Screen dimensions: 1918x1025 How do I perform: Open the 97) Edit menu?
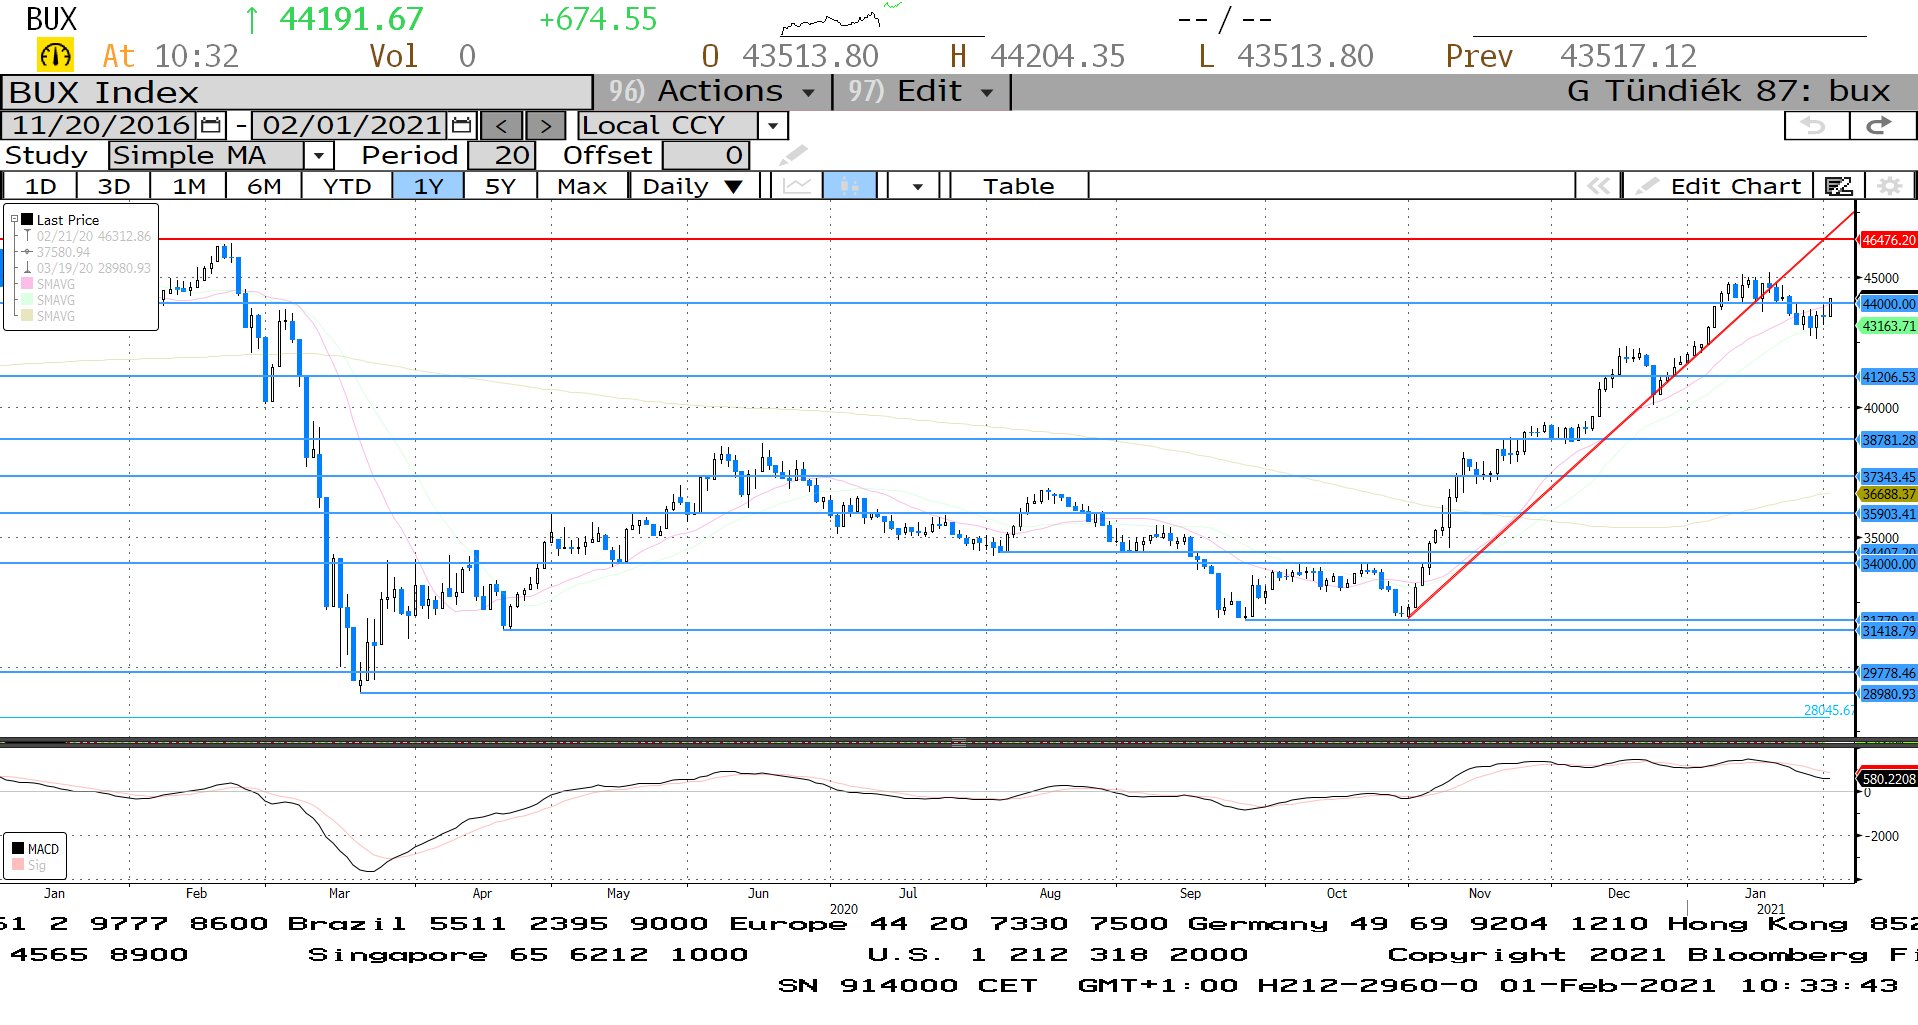[921, 92]
